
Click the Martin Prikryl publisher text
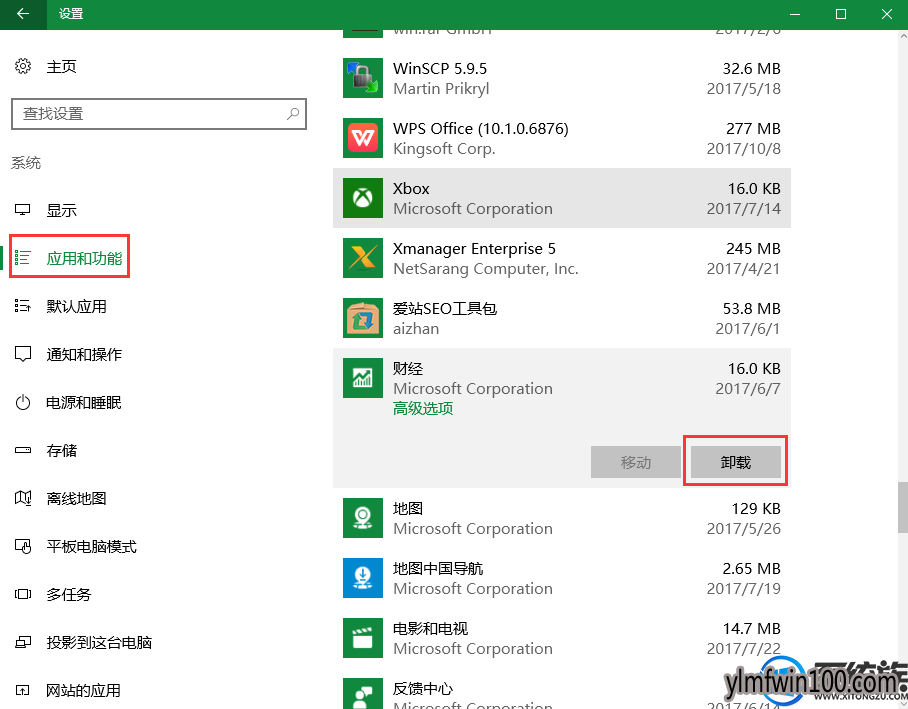point(441,89)
